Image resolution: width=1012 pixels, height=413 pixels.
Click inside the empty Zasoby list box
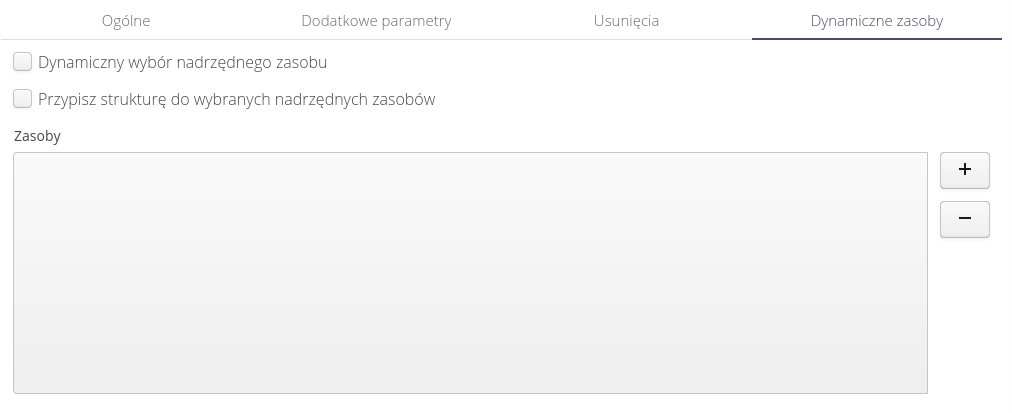(470, 272)
